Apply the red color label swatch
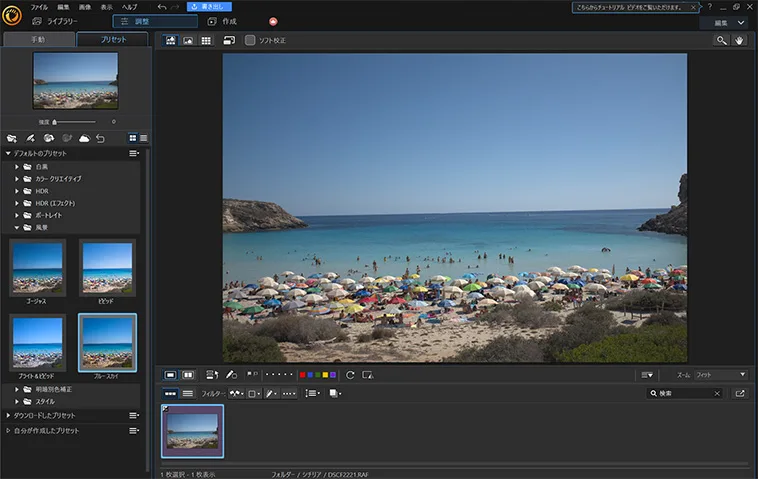Image resolution: width=758 pixels, height=479 pixels. 302,375
